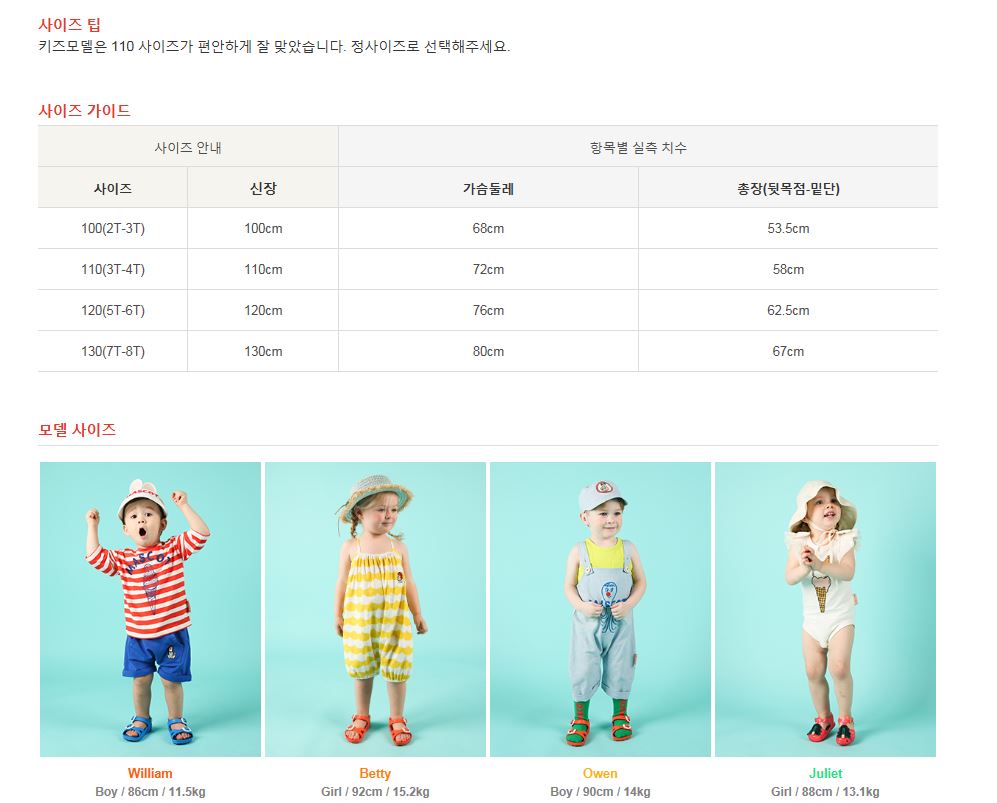This screenshot has height=803, width=997.
Task: Click the 사이즈 팁 heading
Action: pos(70,25)
